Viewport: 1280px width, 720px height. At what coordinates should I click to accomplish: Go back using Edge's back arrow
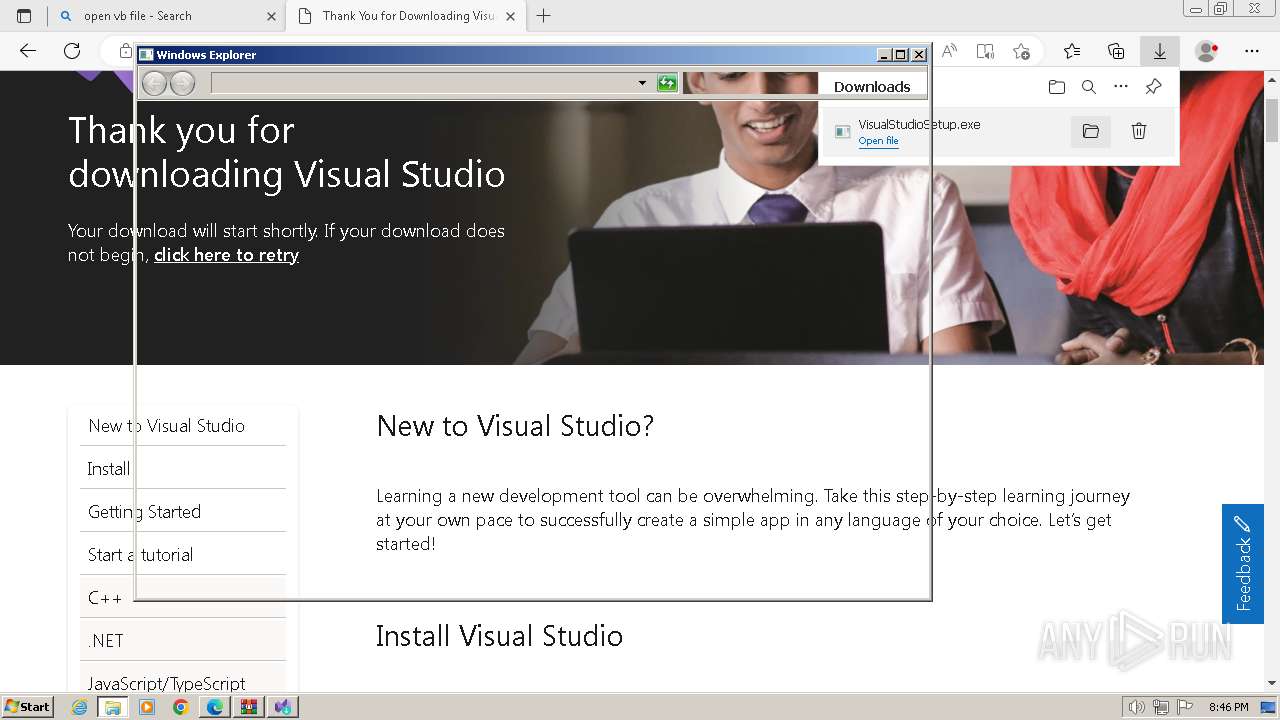tap(28, 51)
